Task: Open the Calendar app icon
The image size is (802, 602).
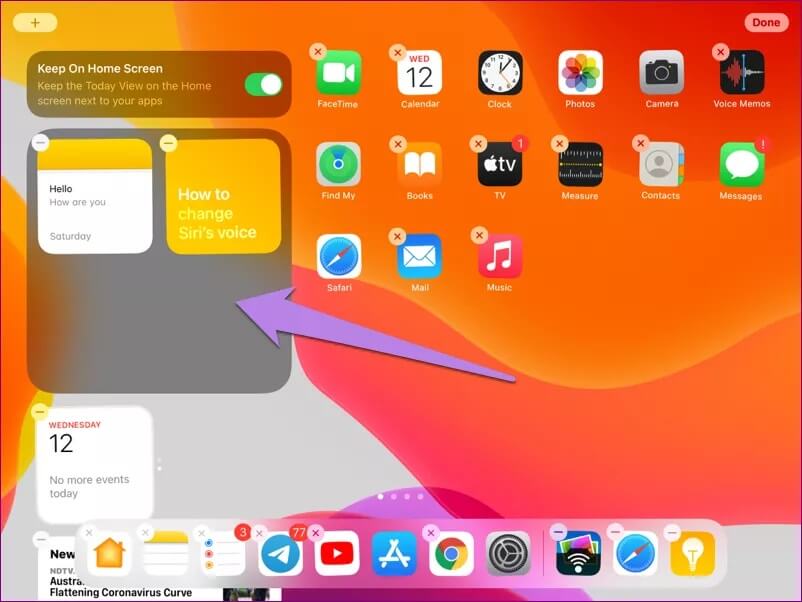Action: (x=419, y=73)
